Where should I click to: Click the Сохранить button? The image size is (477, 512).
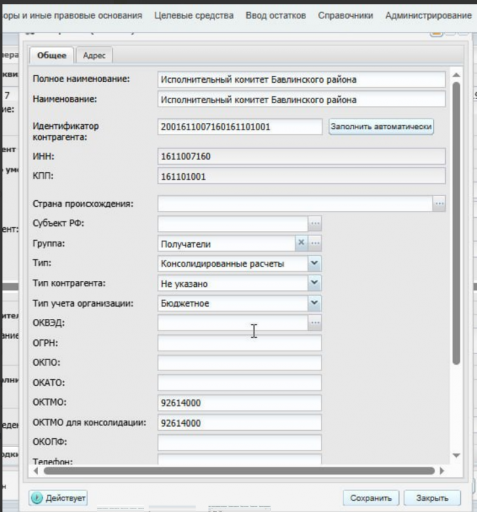pyautogui.click(x=371, y=498)
